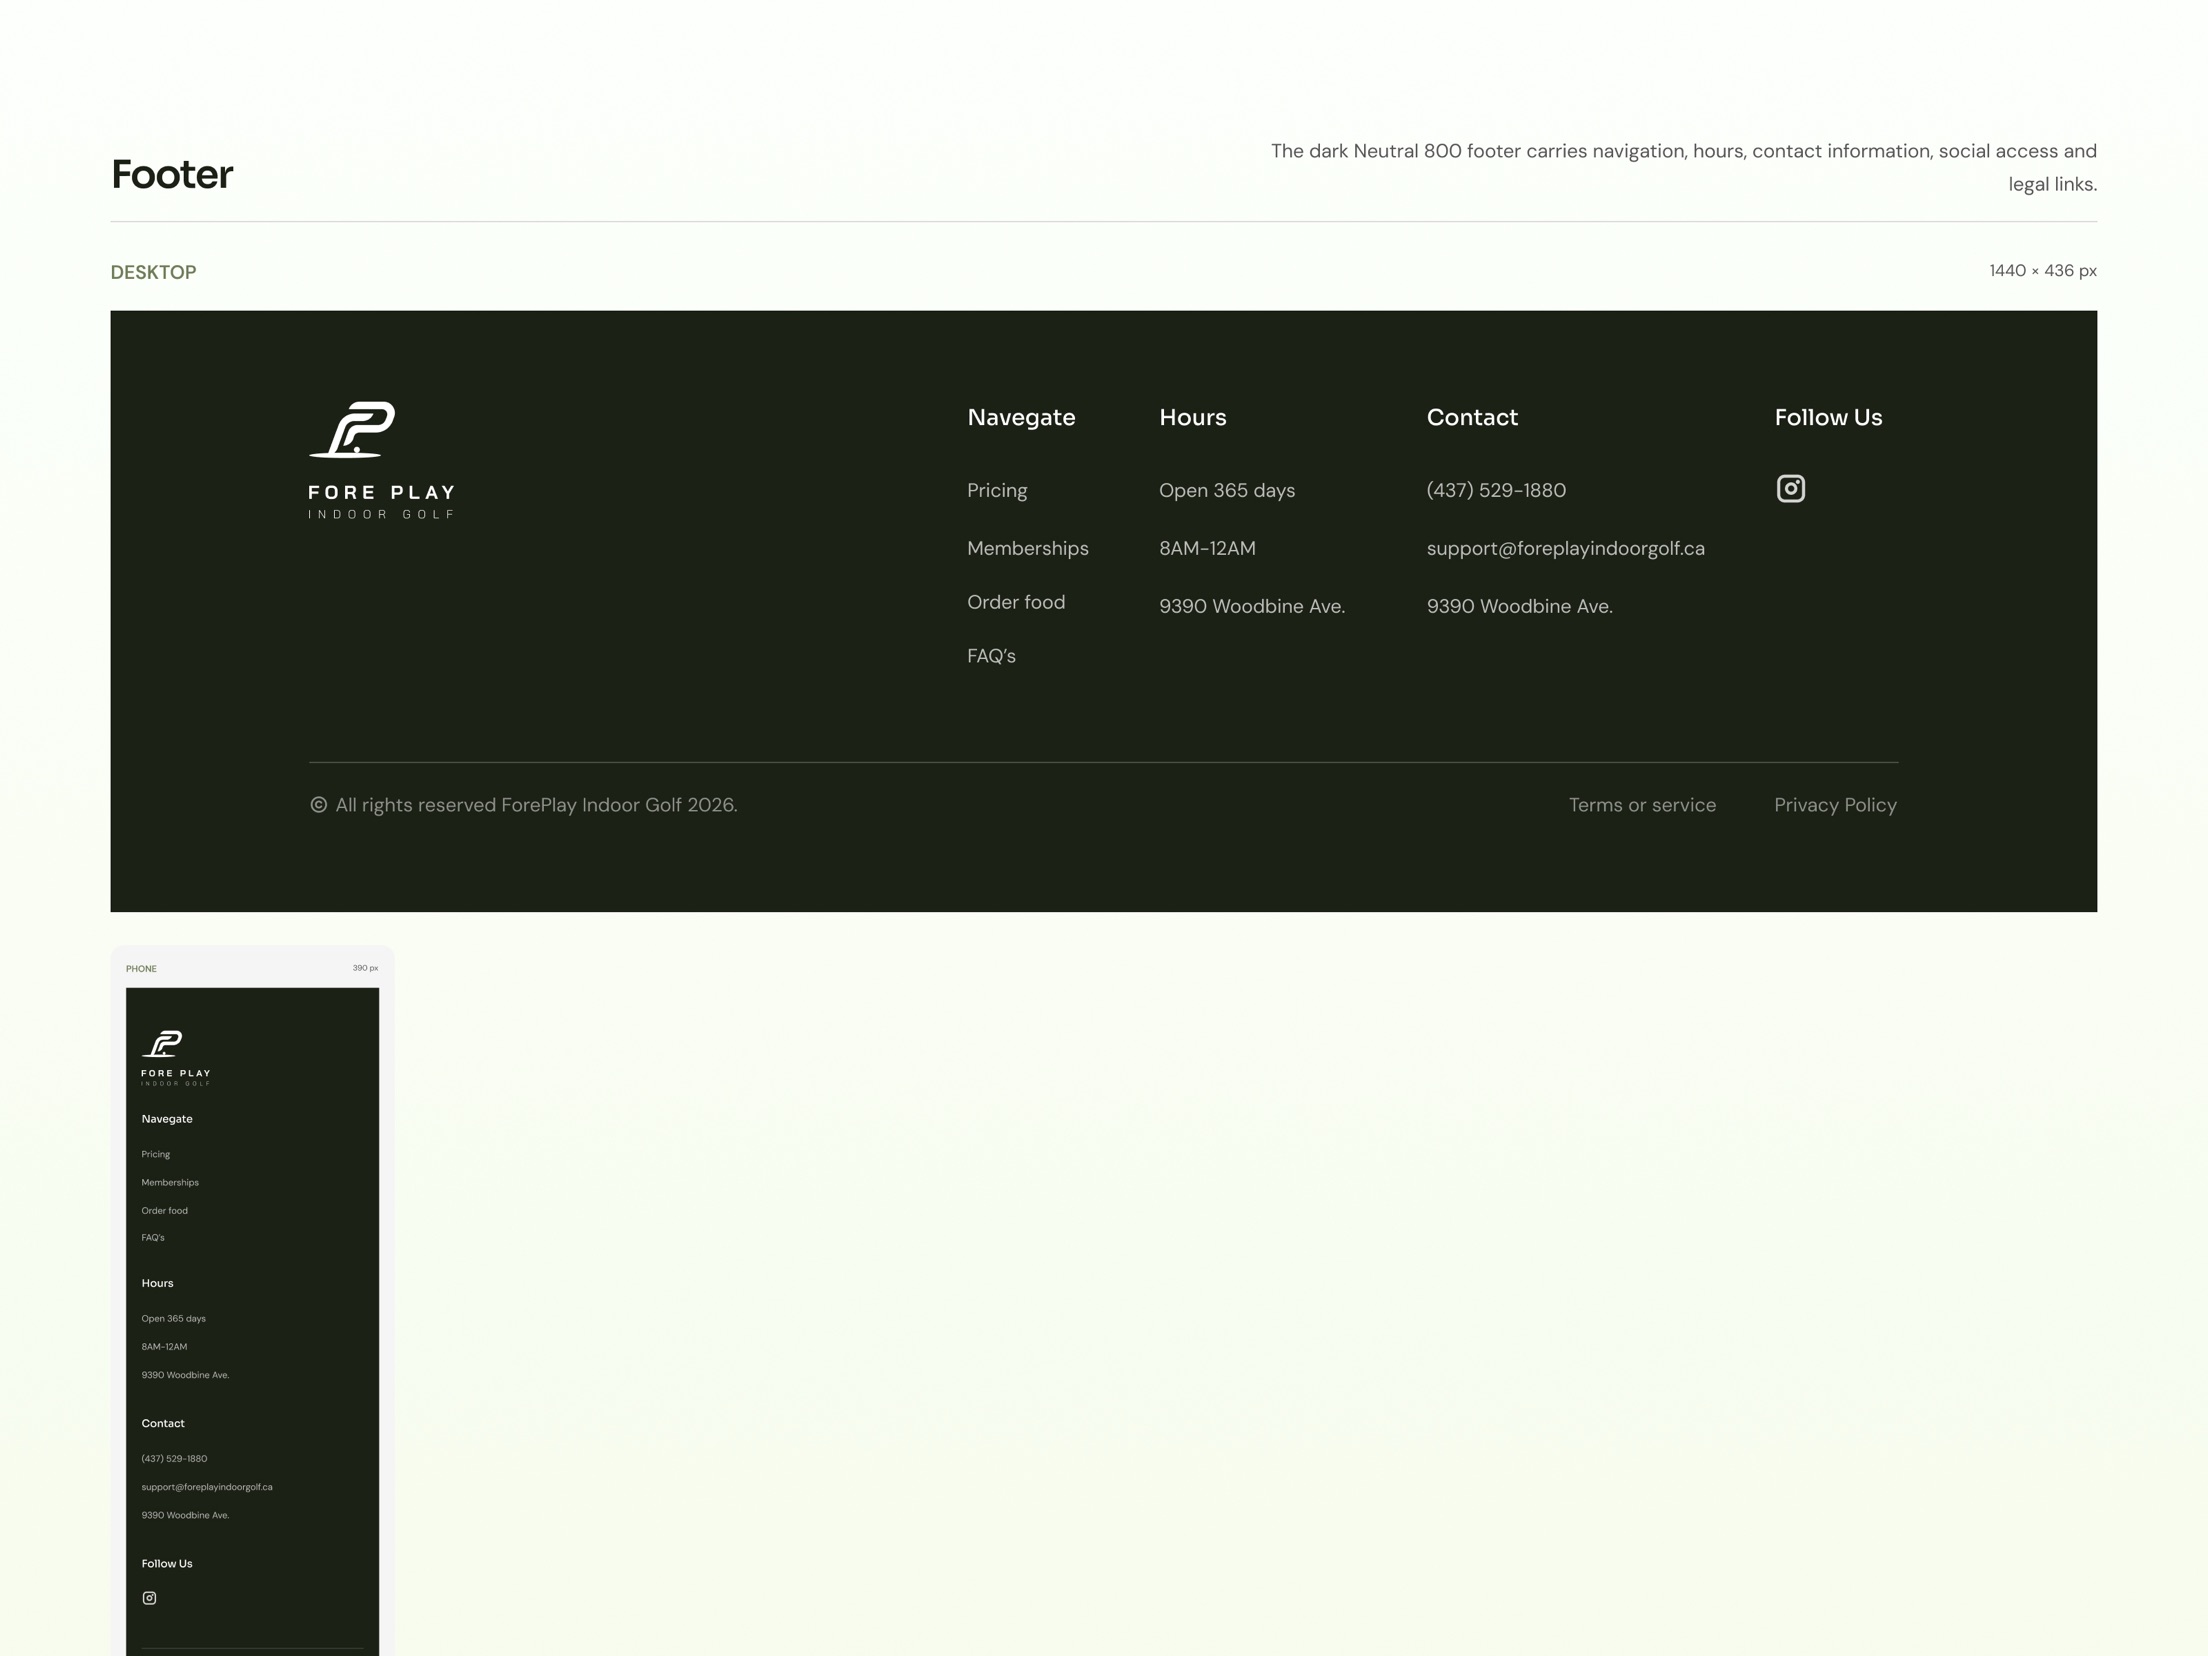
Task: Click support email address in desktop footer
Action: click(x=1565, y=549)
